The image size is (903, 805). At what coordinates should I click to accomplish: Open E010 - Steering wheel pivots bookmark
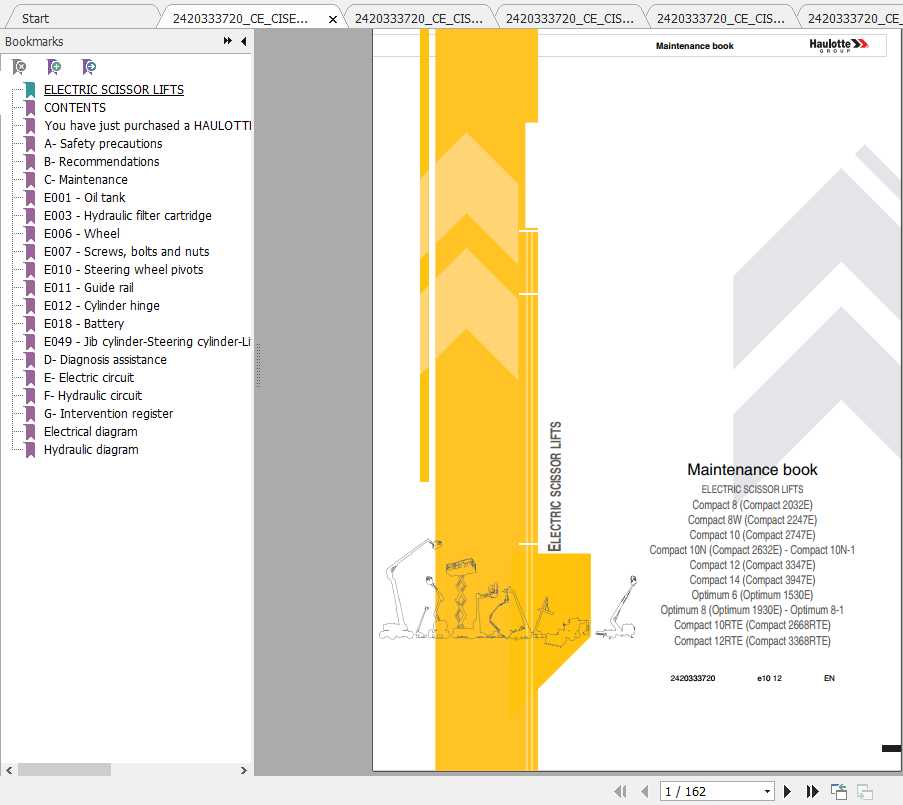[124, 269]
